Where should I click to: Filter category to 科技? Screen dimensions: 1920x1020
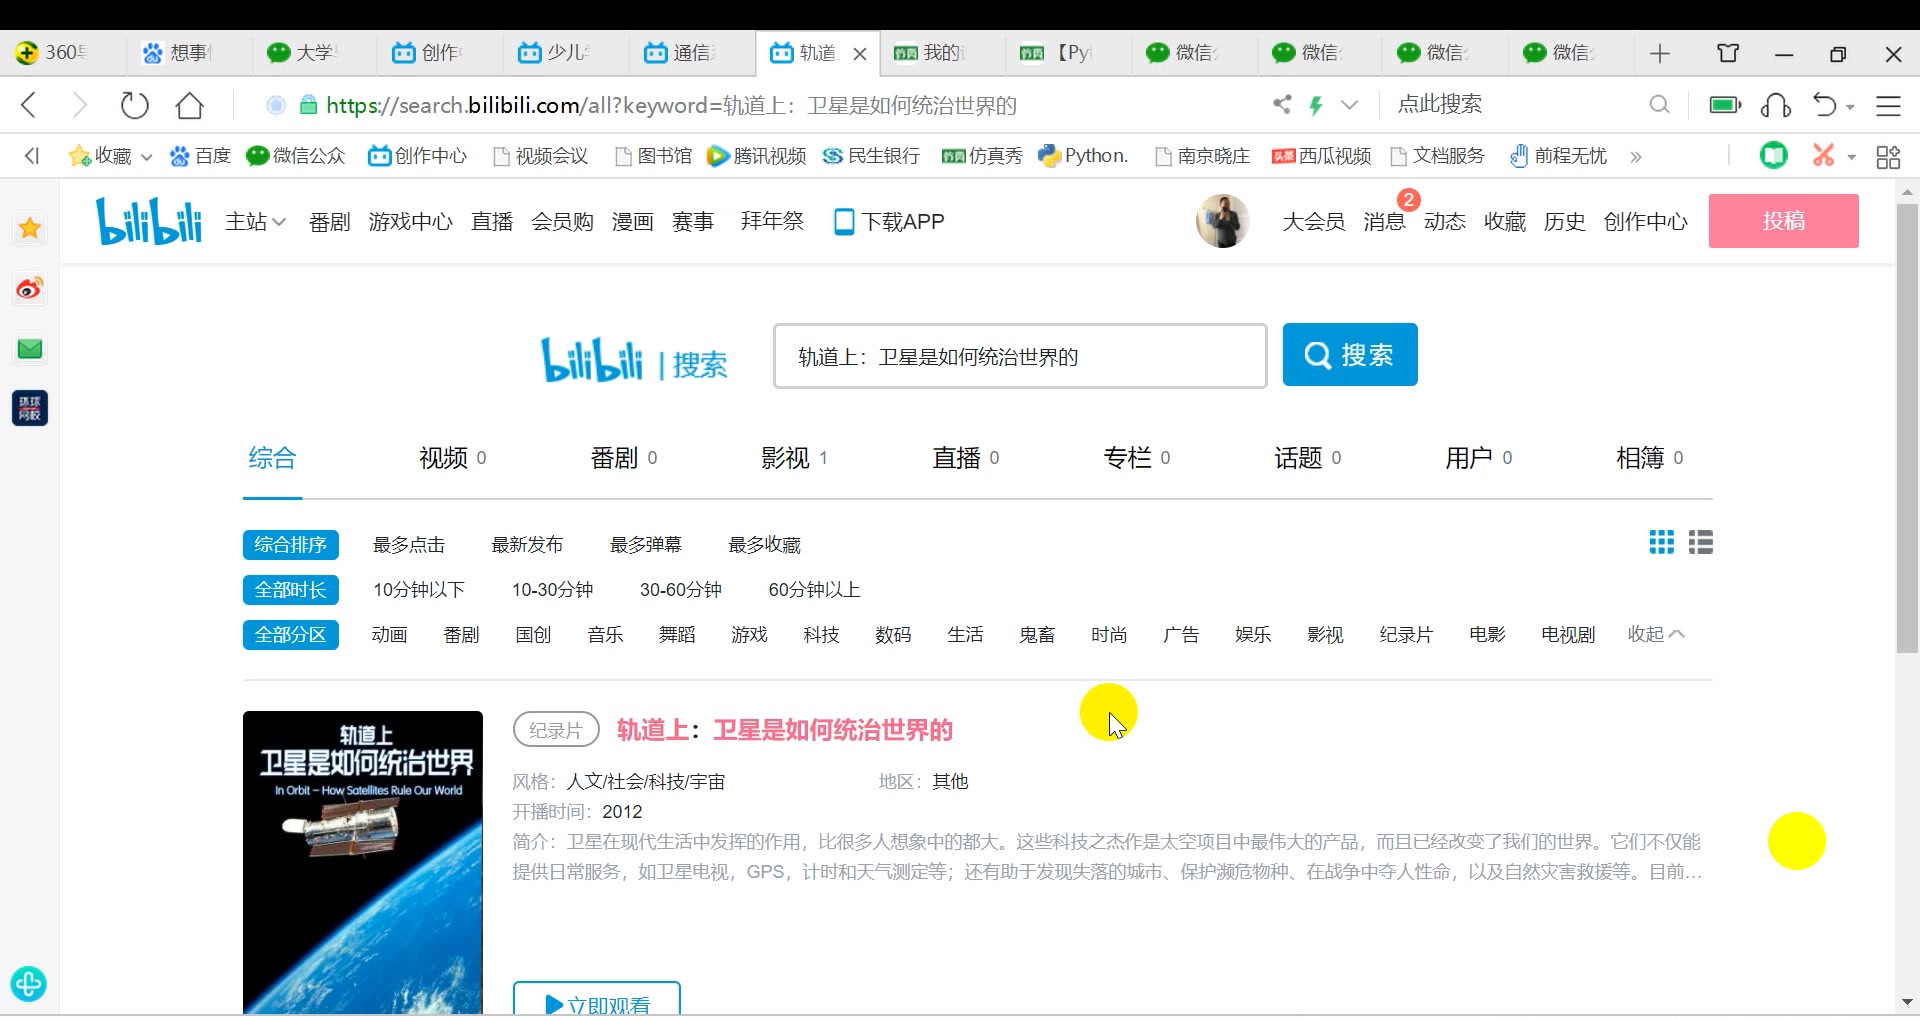821,635
